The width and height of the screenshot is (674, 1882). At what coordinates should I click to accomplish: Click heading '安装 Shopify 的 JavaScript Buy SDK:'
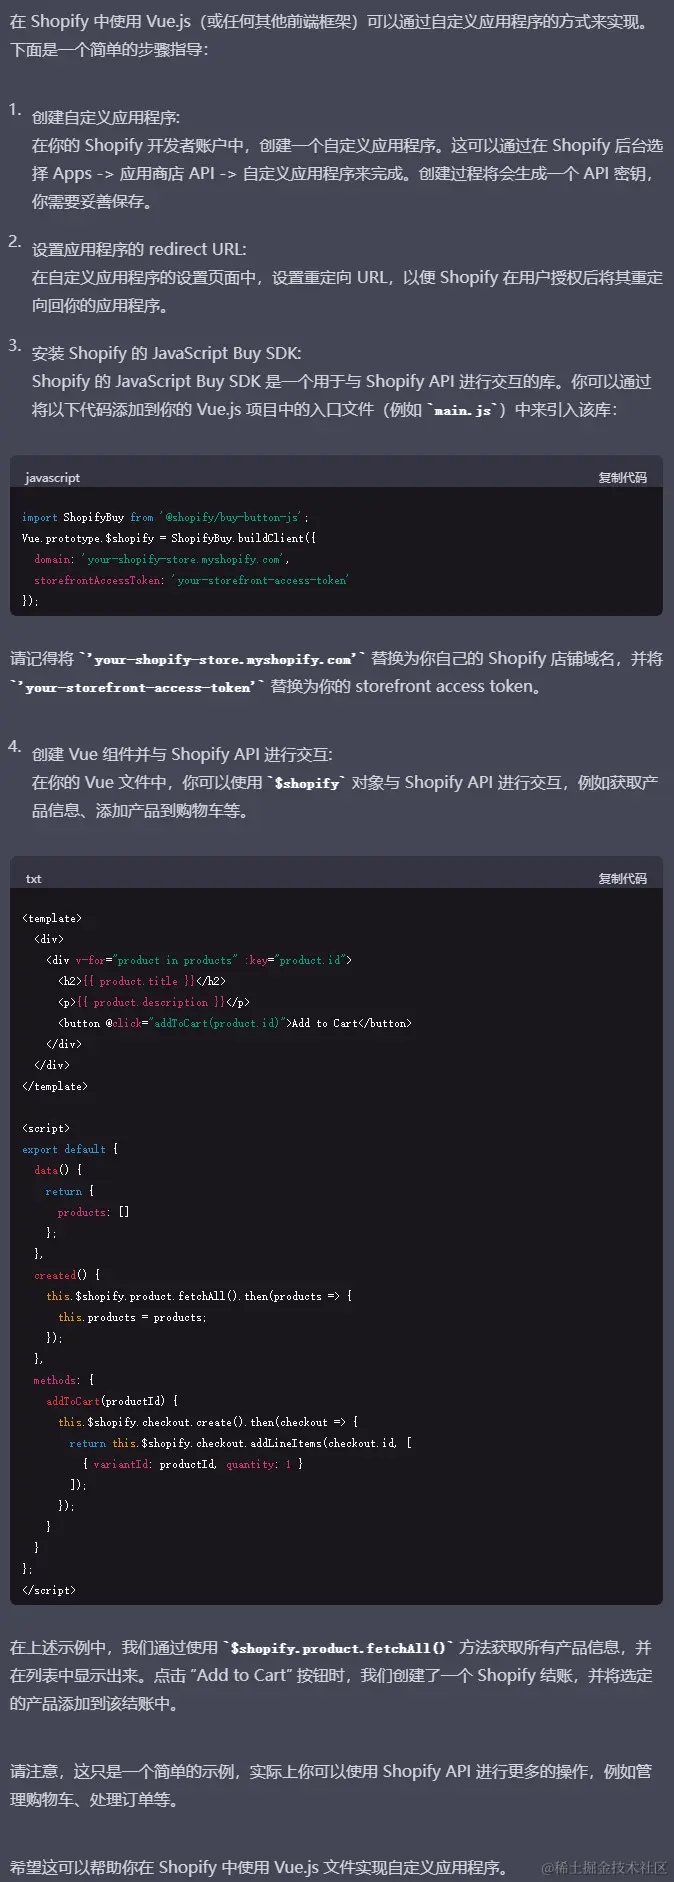pyautogui.click(x=166, y=354)
